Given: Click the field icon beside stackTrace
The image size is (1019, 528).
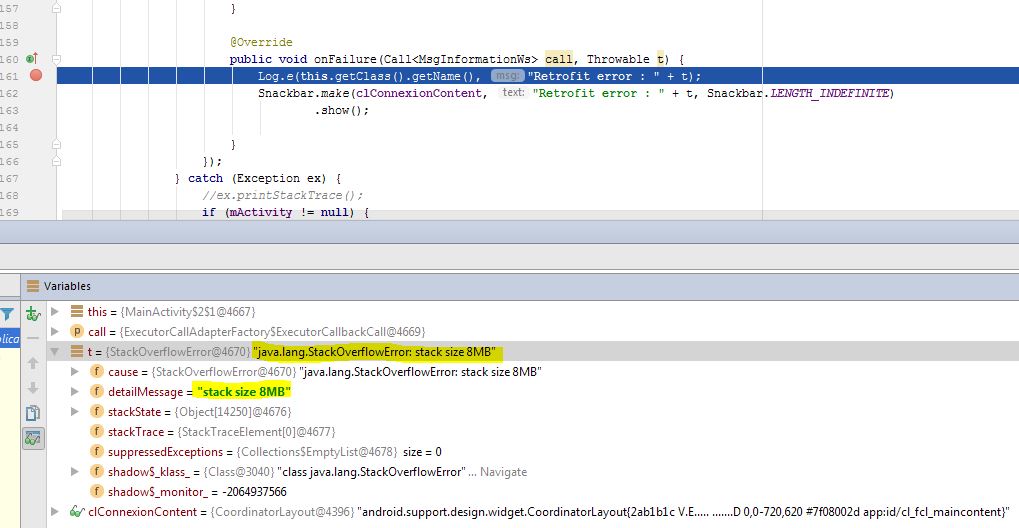Looking at the screenshot, I should click(x=96, y=431).
